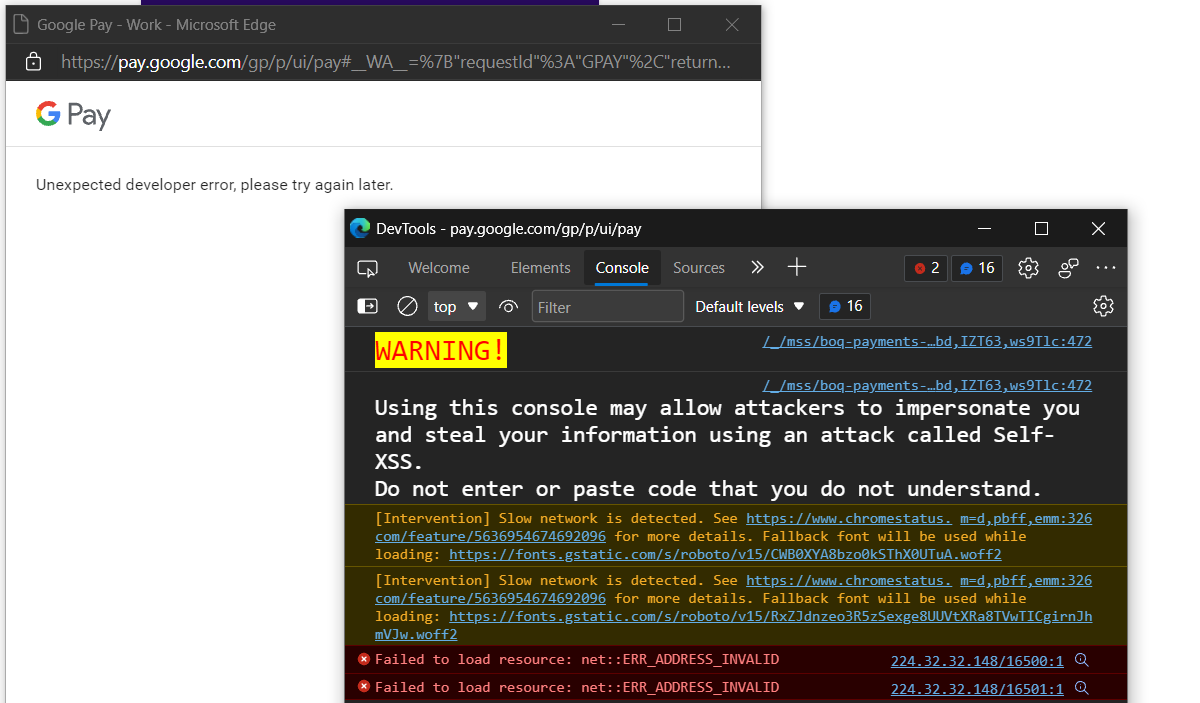Open DevTools settings gear
1200x703 pixels.
[1028, 267]
